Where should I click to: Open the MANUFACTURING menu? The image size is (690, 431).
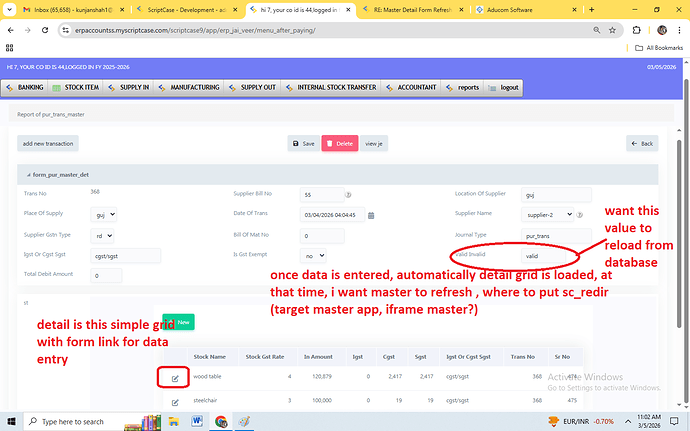coord(188,88)
